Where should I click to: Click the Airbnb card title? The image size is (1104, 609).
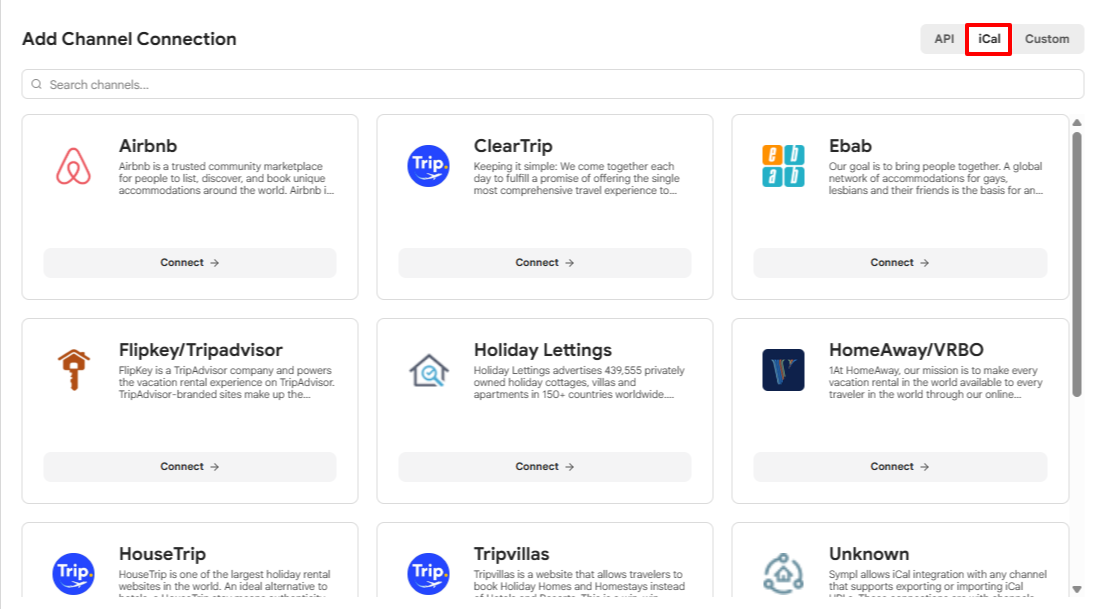click(x=148, y=146)
